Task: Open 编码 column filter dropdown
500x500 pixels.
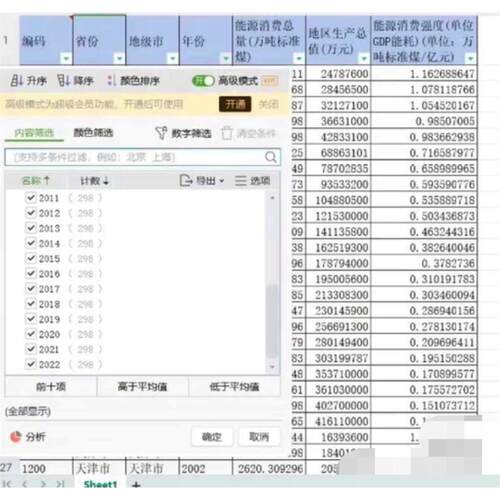Action: [x=66, y=59]
